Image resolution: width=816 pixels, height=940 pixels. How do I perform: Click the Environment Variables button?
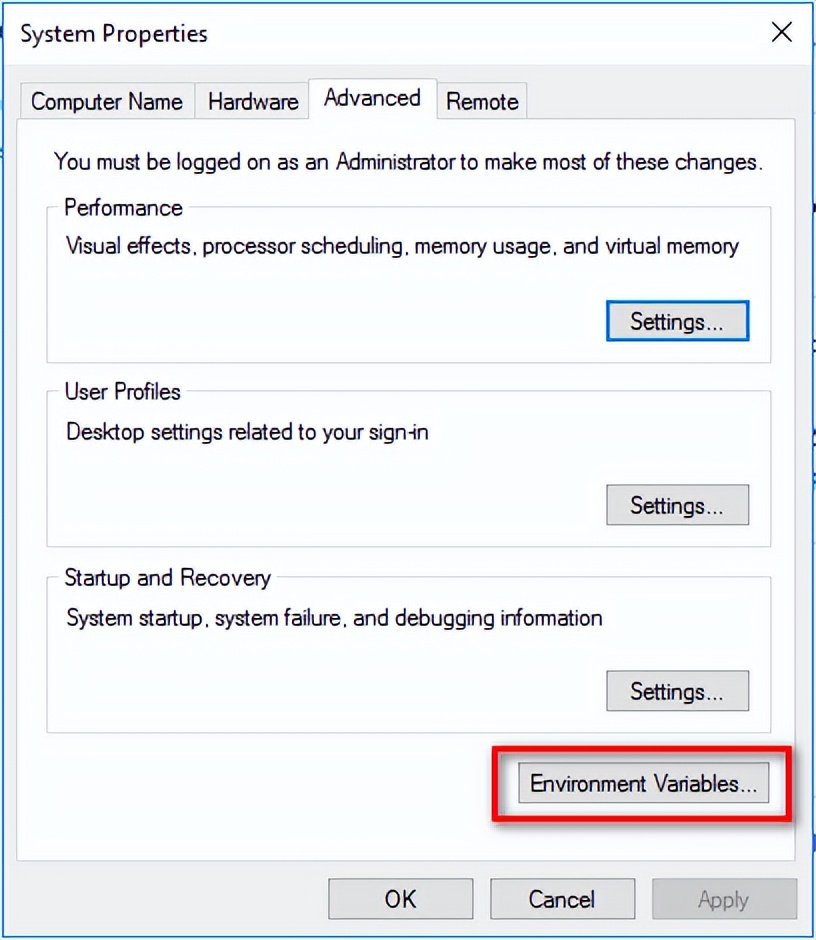643,783
